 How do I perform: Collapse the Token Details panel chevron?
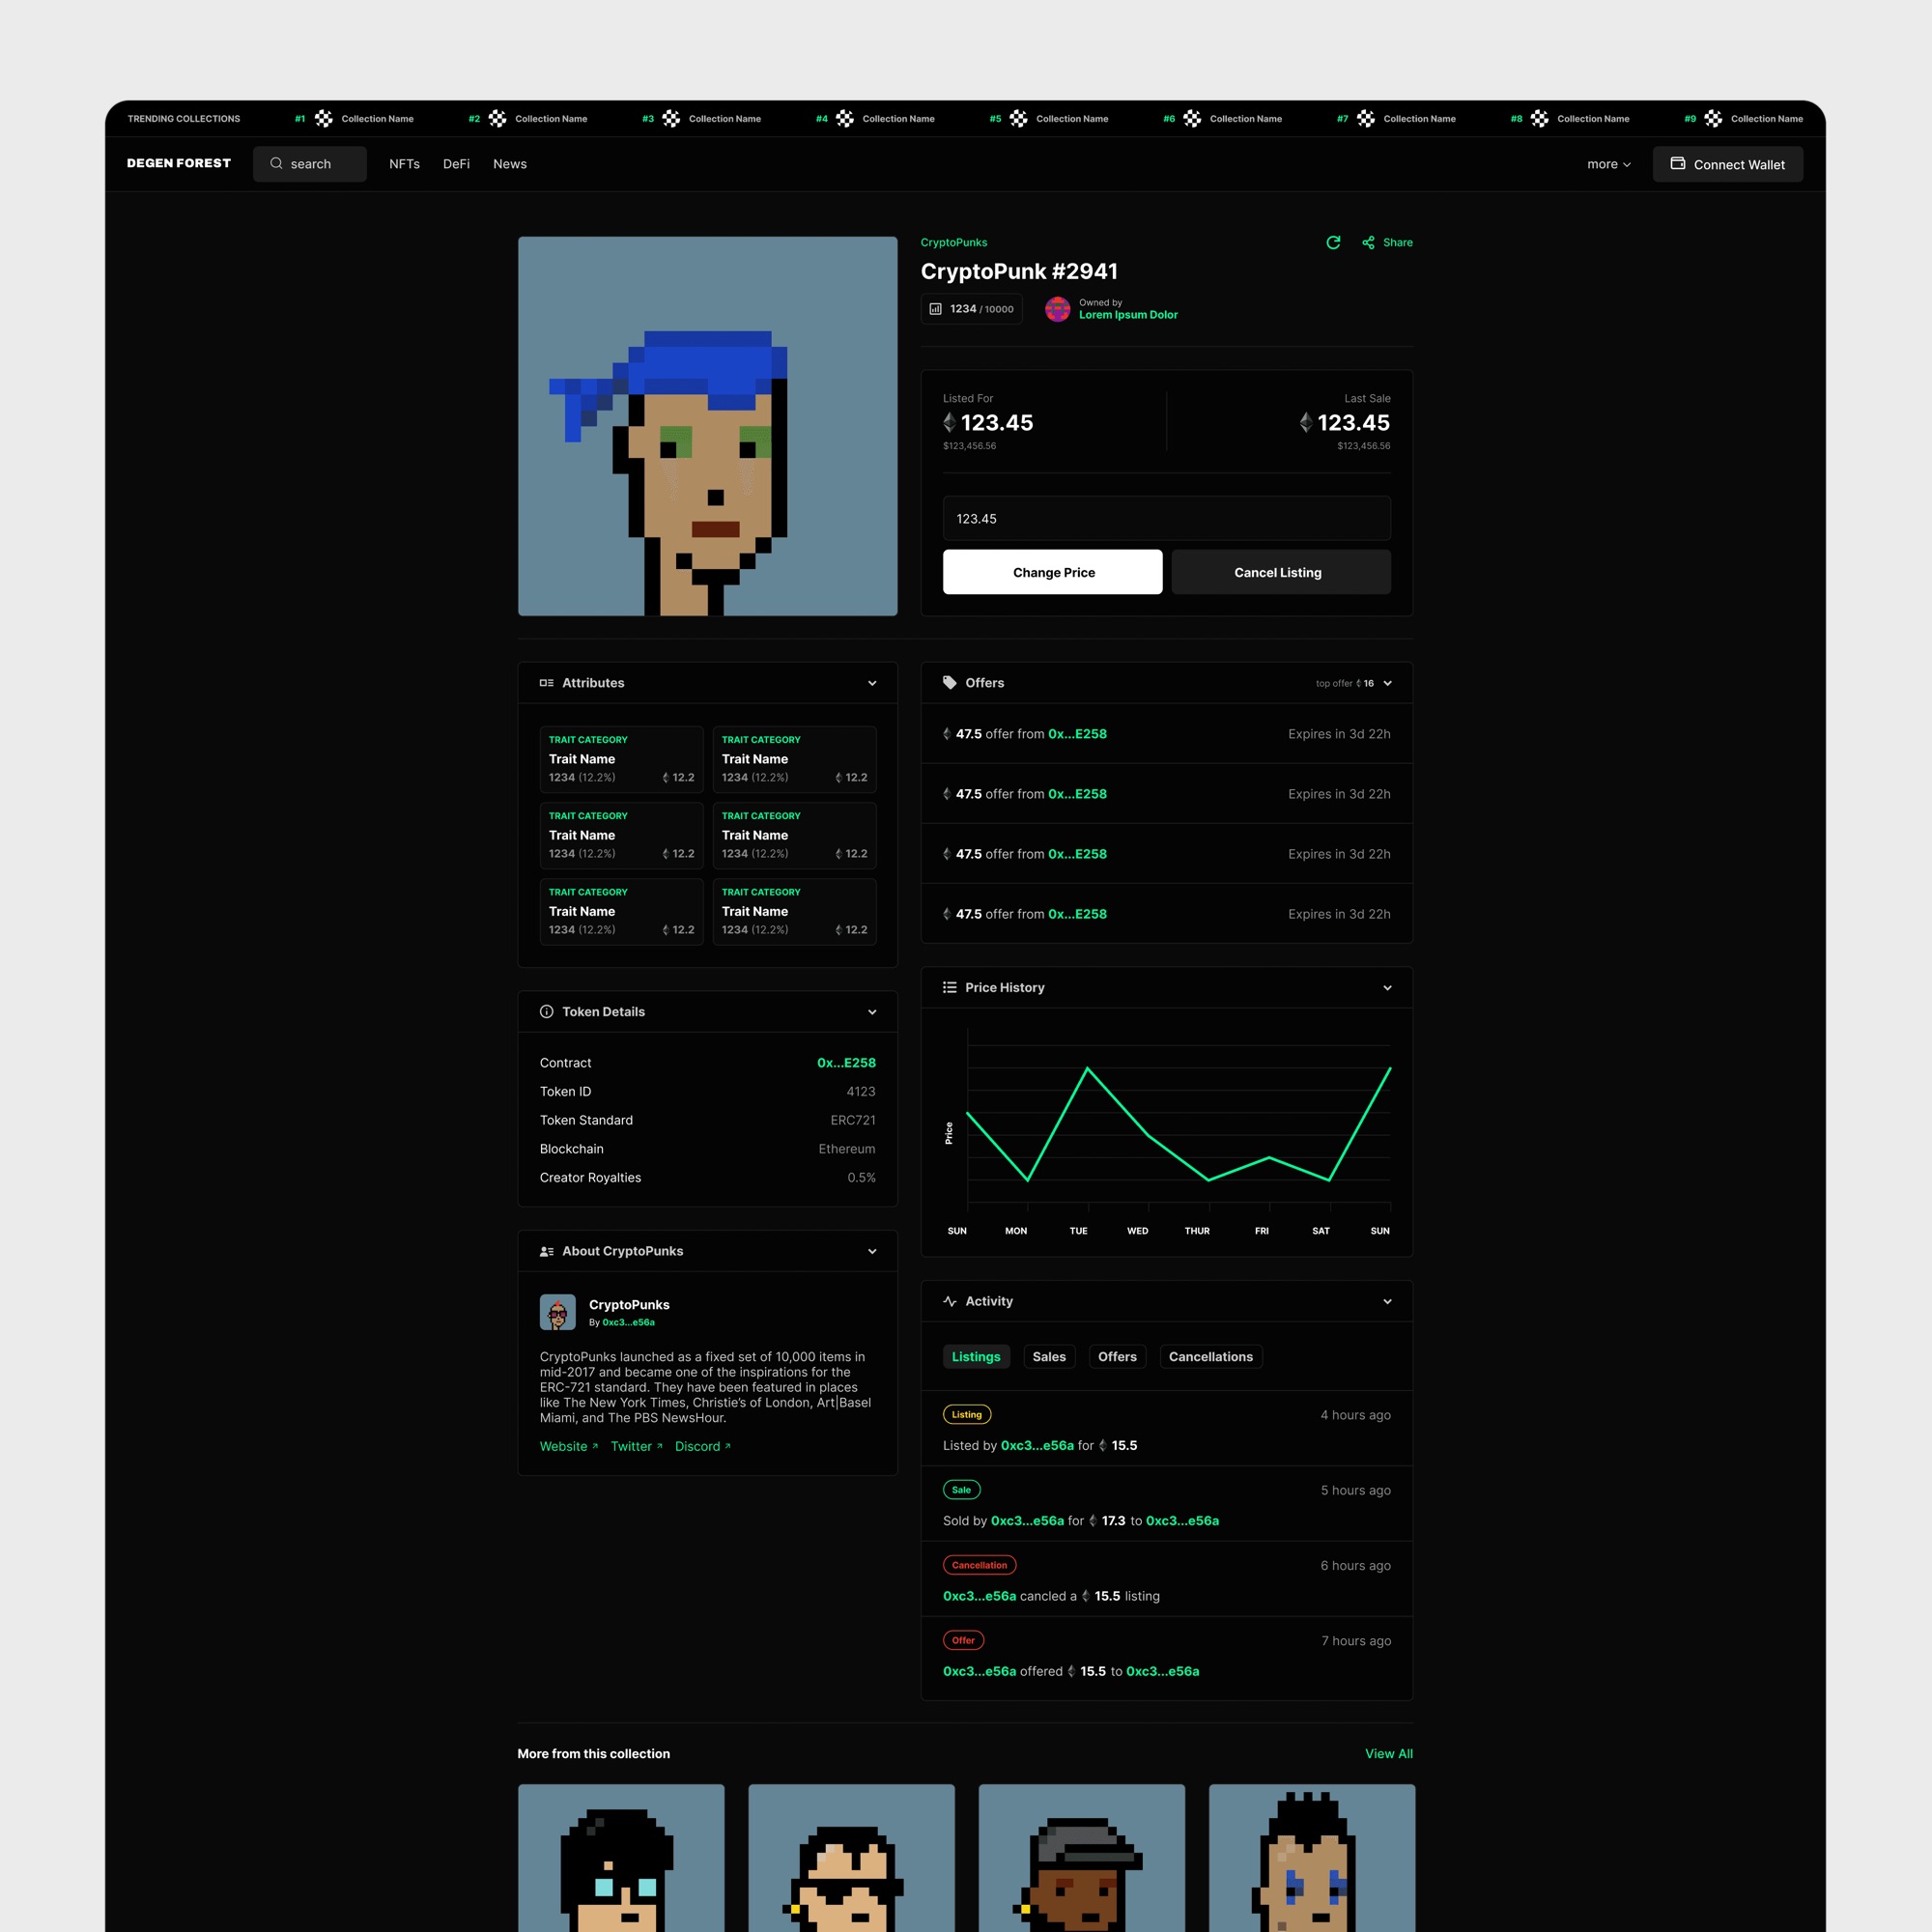[872, 1012]
